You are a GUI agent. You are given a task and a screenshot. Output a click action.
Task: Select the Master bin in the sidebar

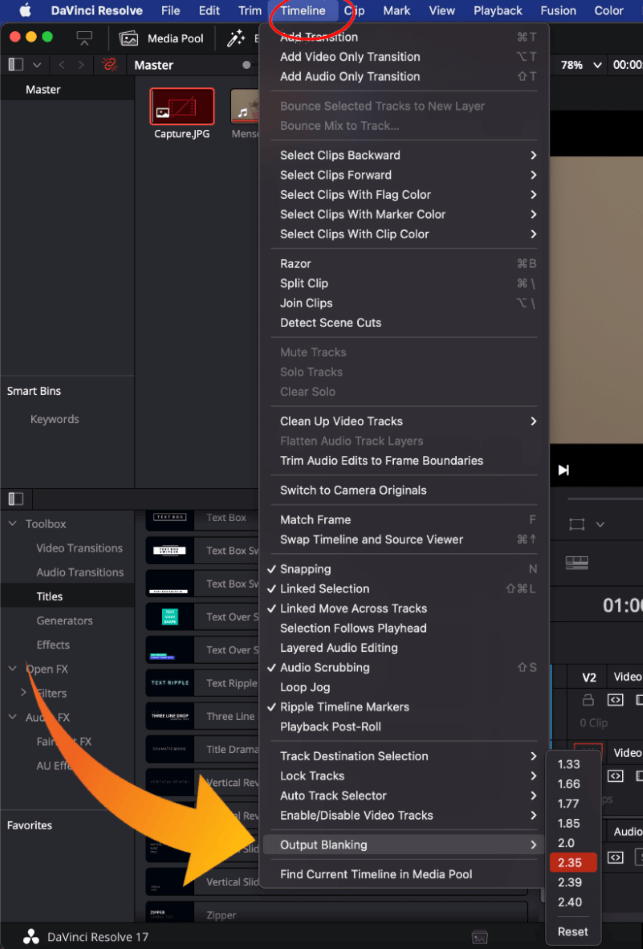pos(43,90)
